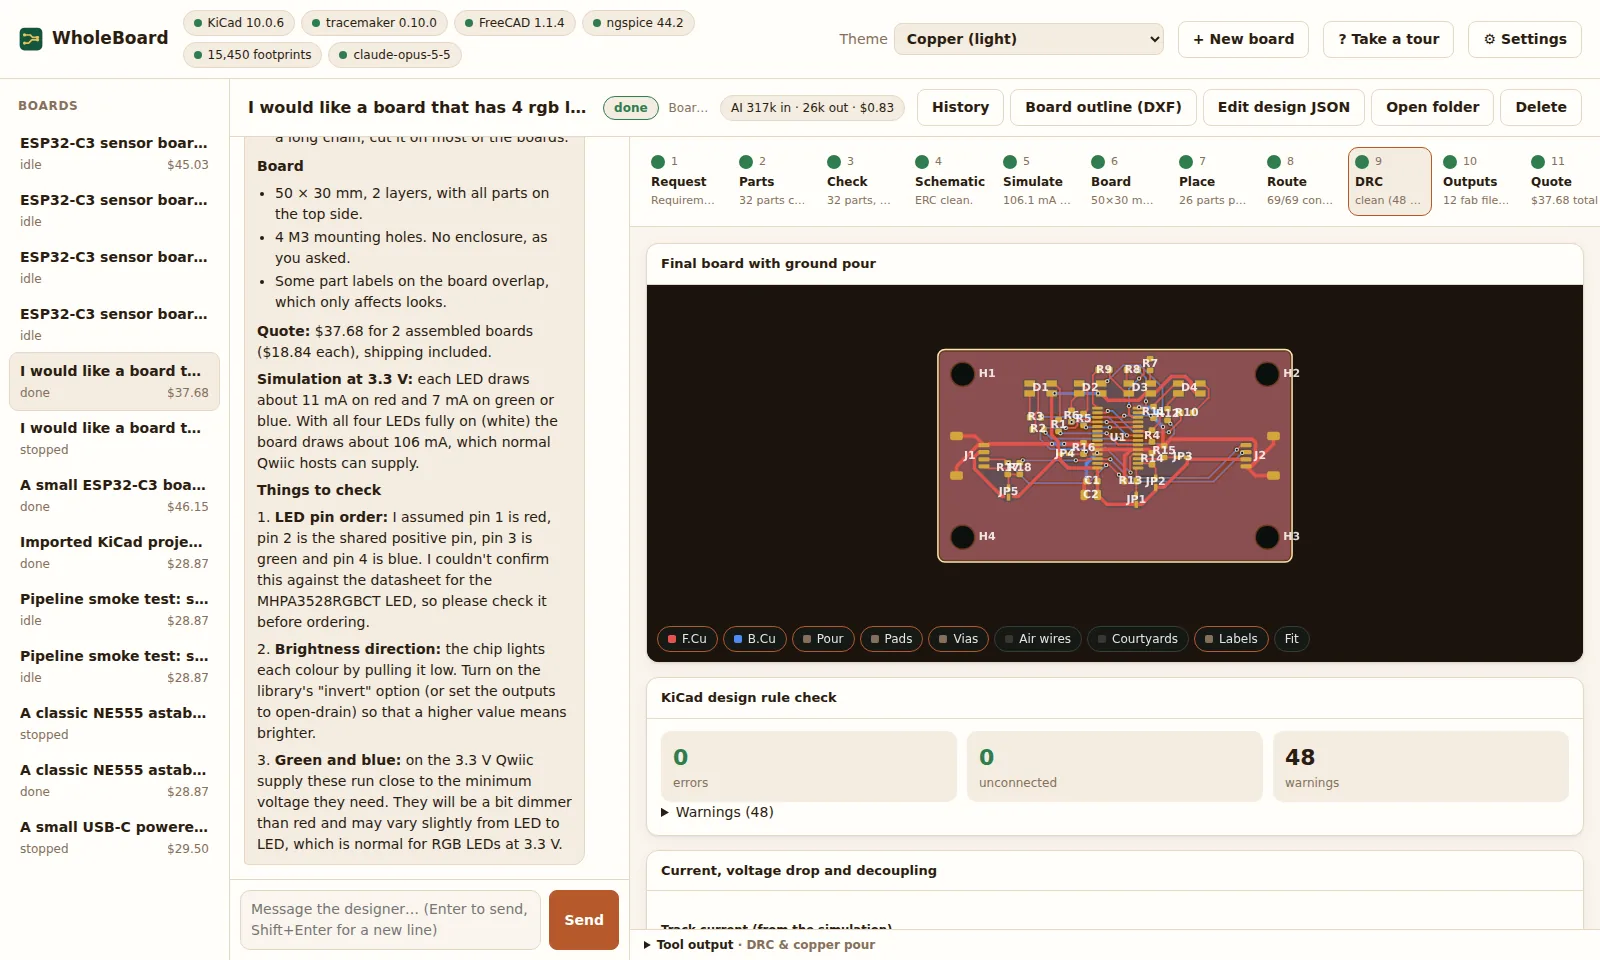Toggle the B.Cu layer visibility
Viewport: 1600px width, 960px height.
pyautogui.click(x=754, y=639)
